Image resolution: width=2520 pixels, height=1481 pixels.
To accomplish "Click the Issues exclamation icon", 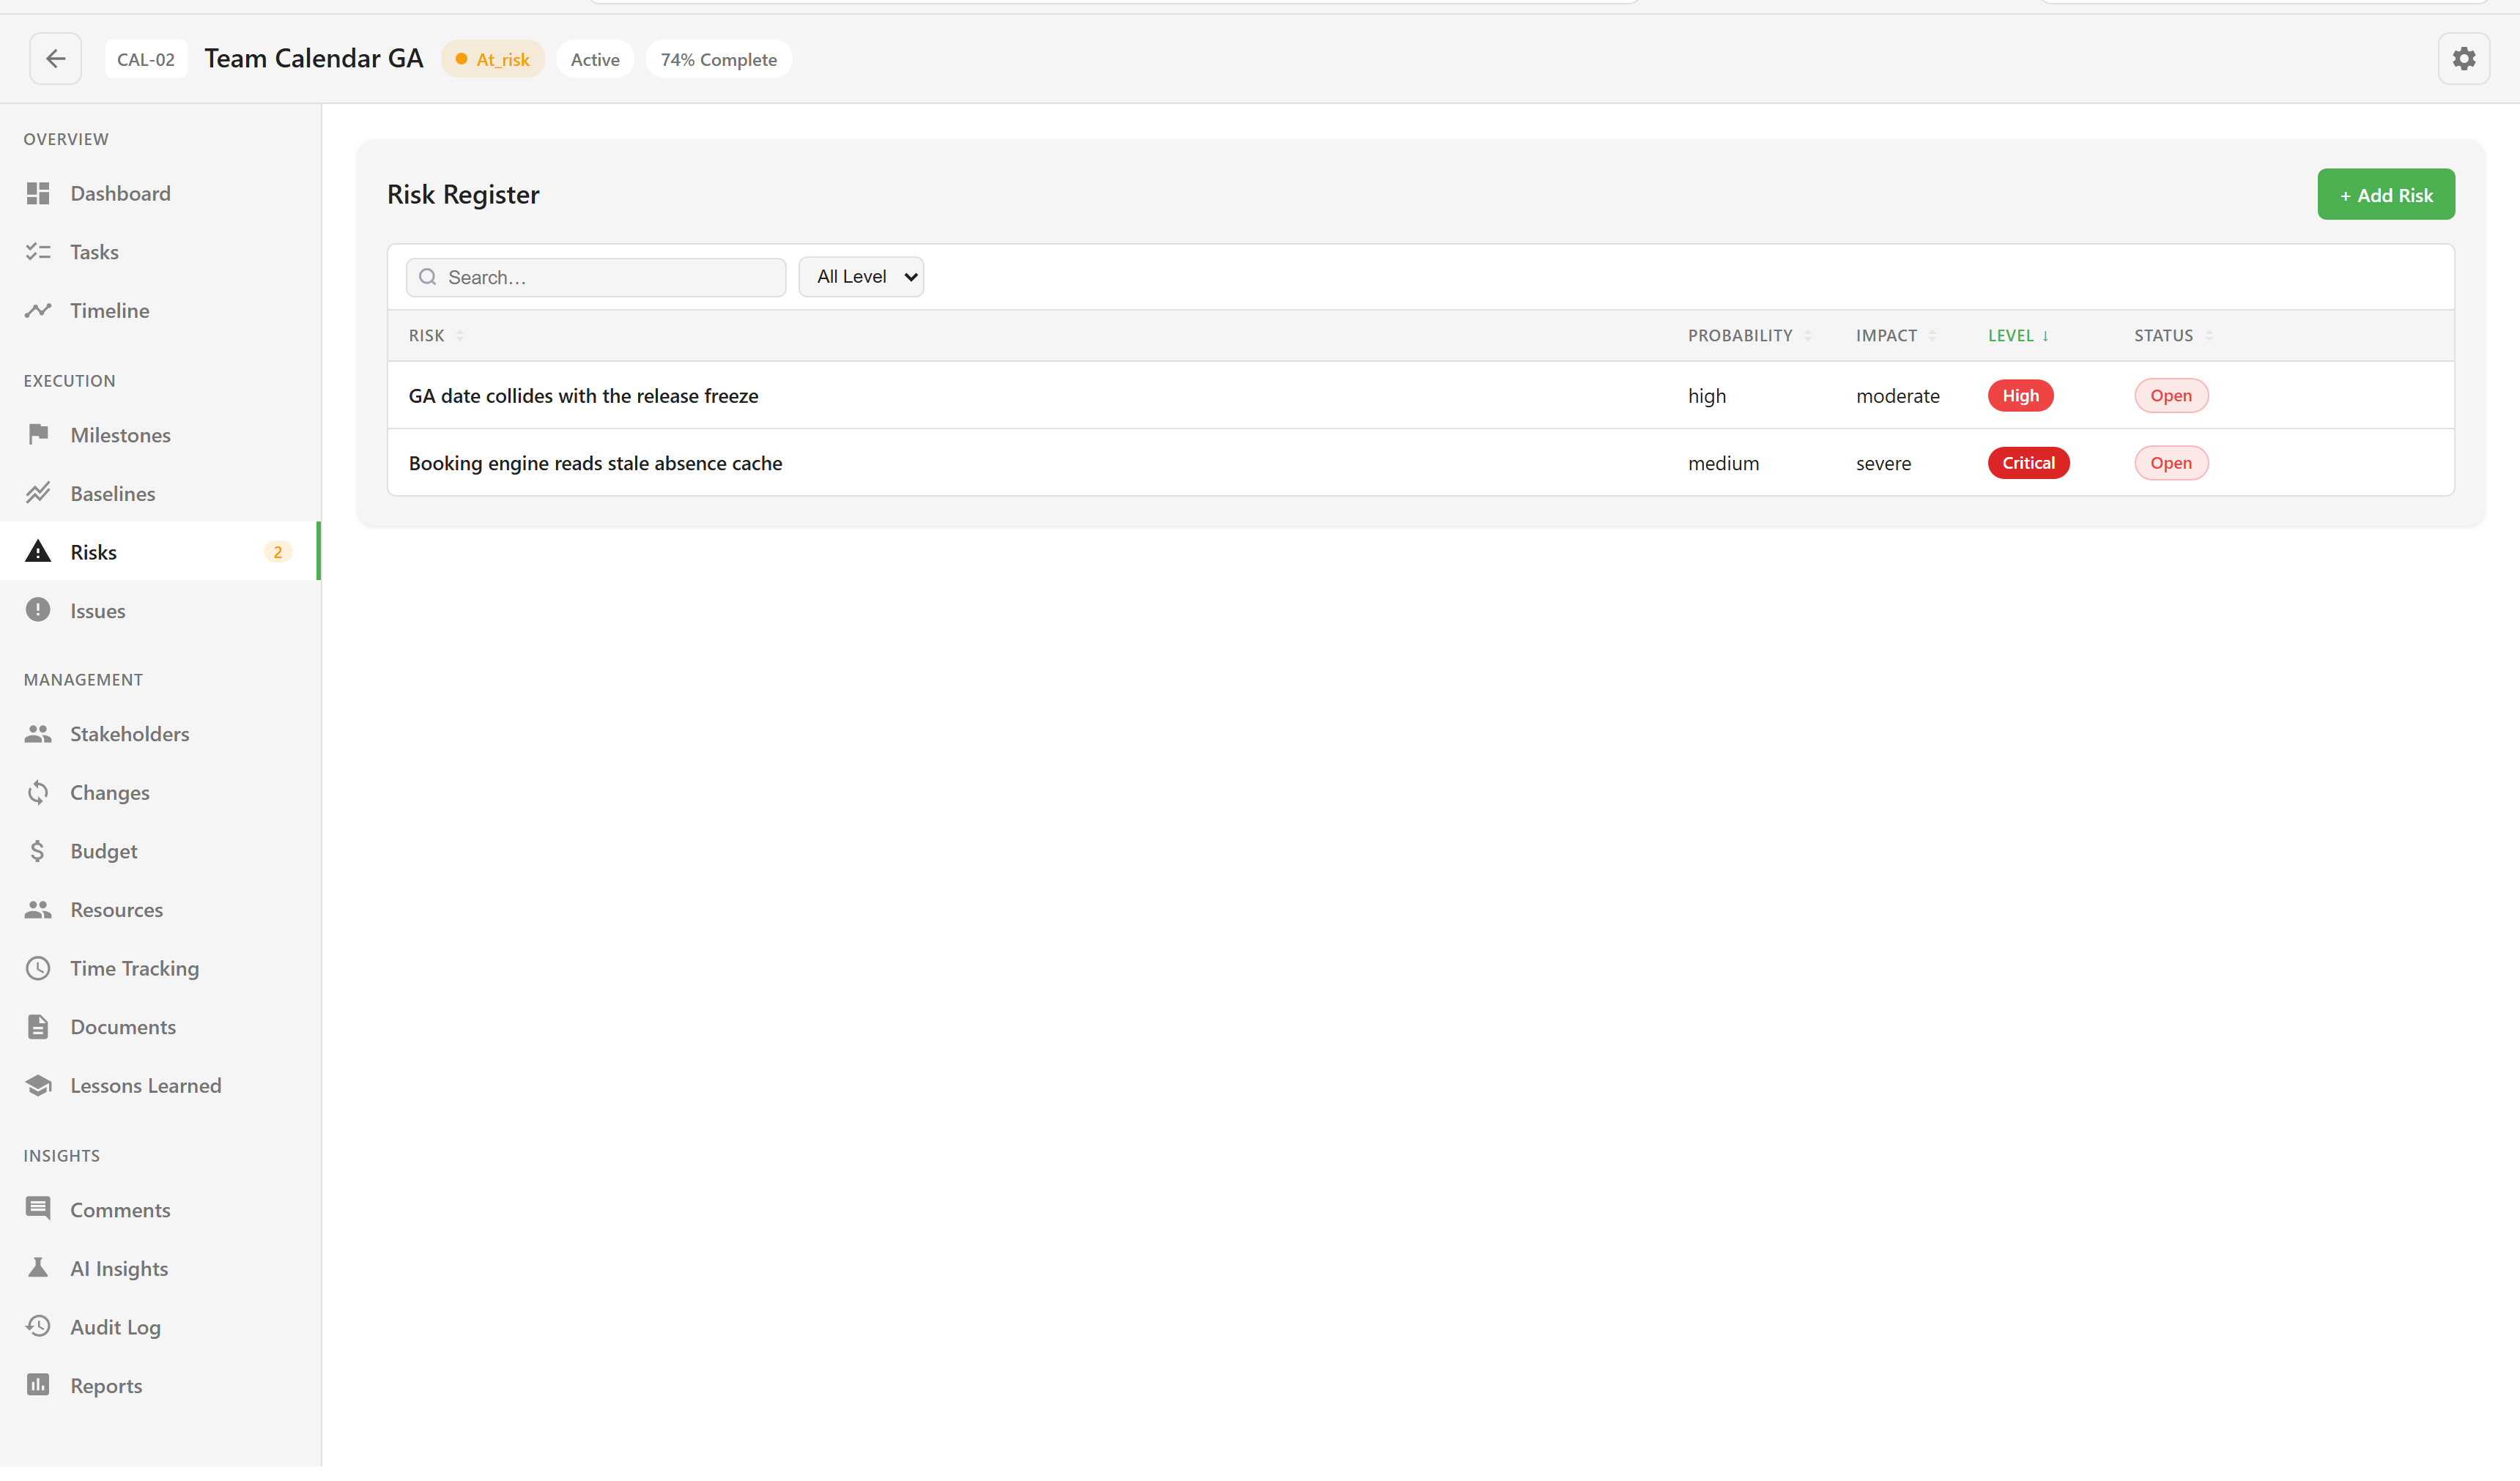I will point(38,611).
